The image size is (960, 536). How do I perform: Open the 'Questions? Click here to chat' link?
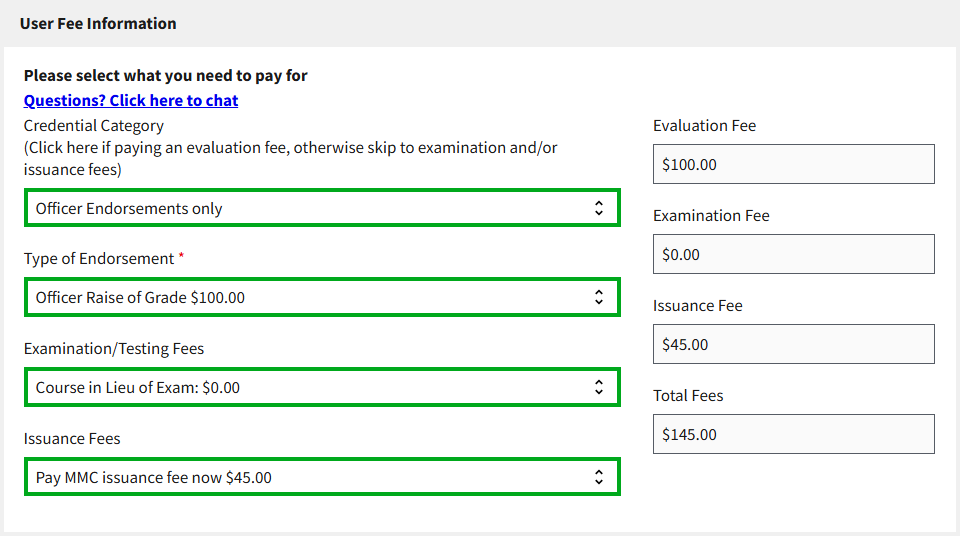pyautogui.click(x=131, y=100)
